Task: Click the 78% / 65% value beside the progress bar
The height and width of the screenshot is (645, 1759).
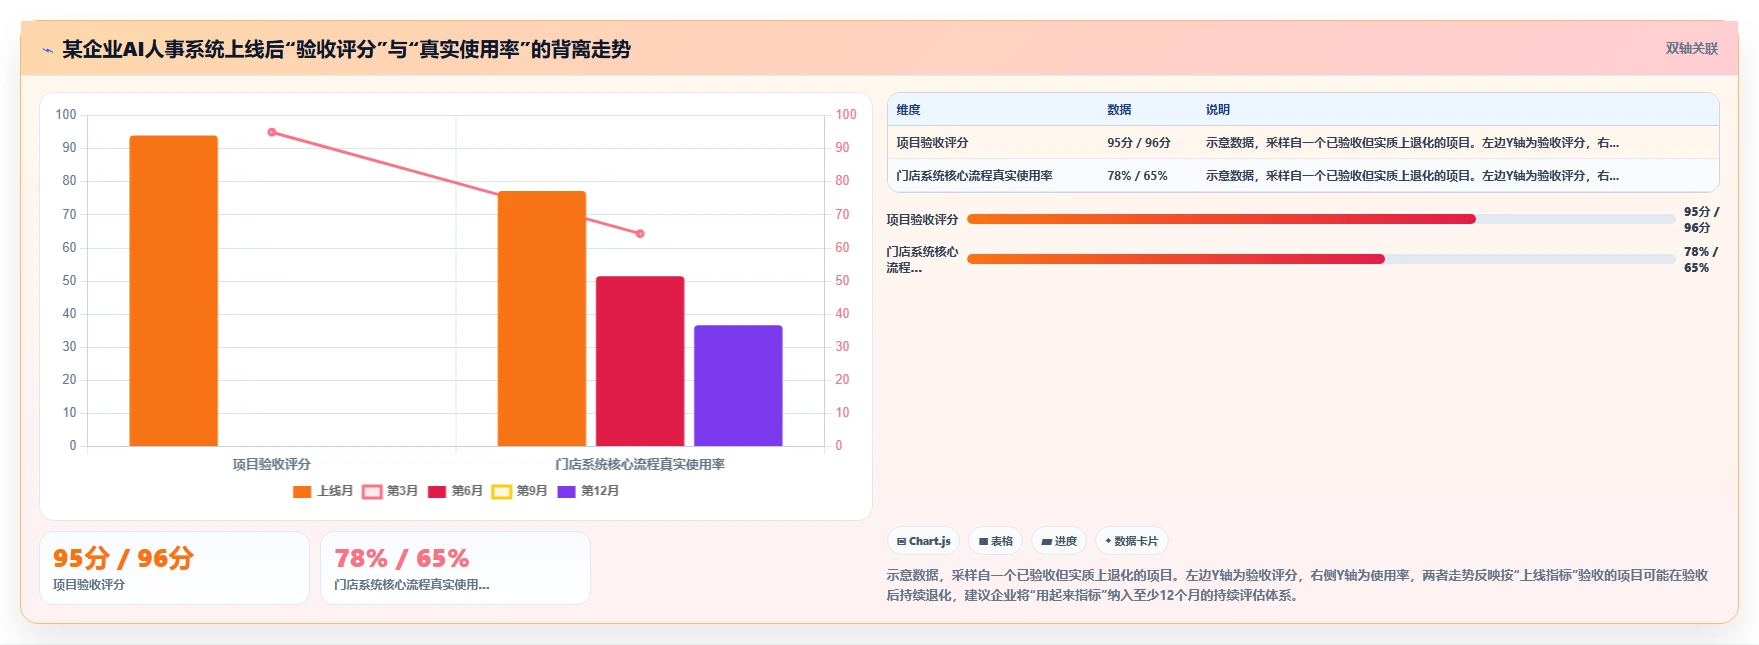Action: coord(1701,260)
